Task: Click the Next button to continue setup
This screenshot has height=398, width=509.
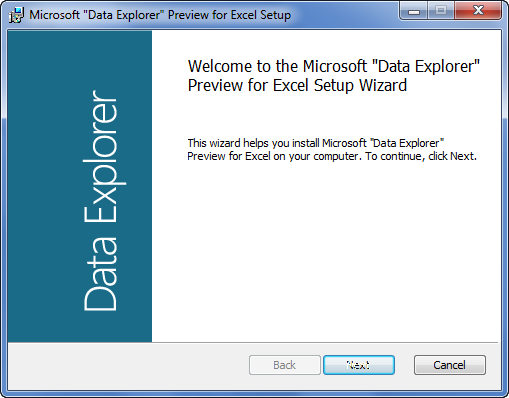Action: (359, 365)
